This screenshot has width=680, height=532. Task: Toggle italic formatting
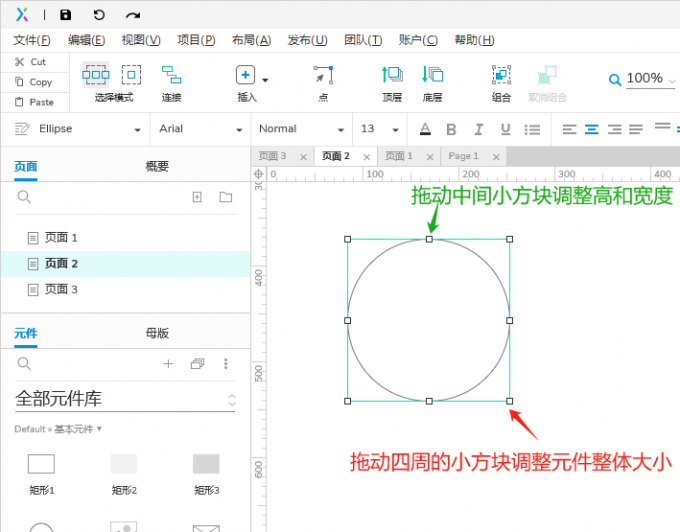[x=478, y=129]
